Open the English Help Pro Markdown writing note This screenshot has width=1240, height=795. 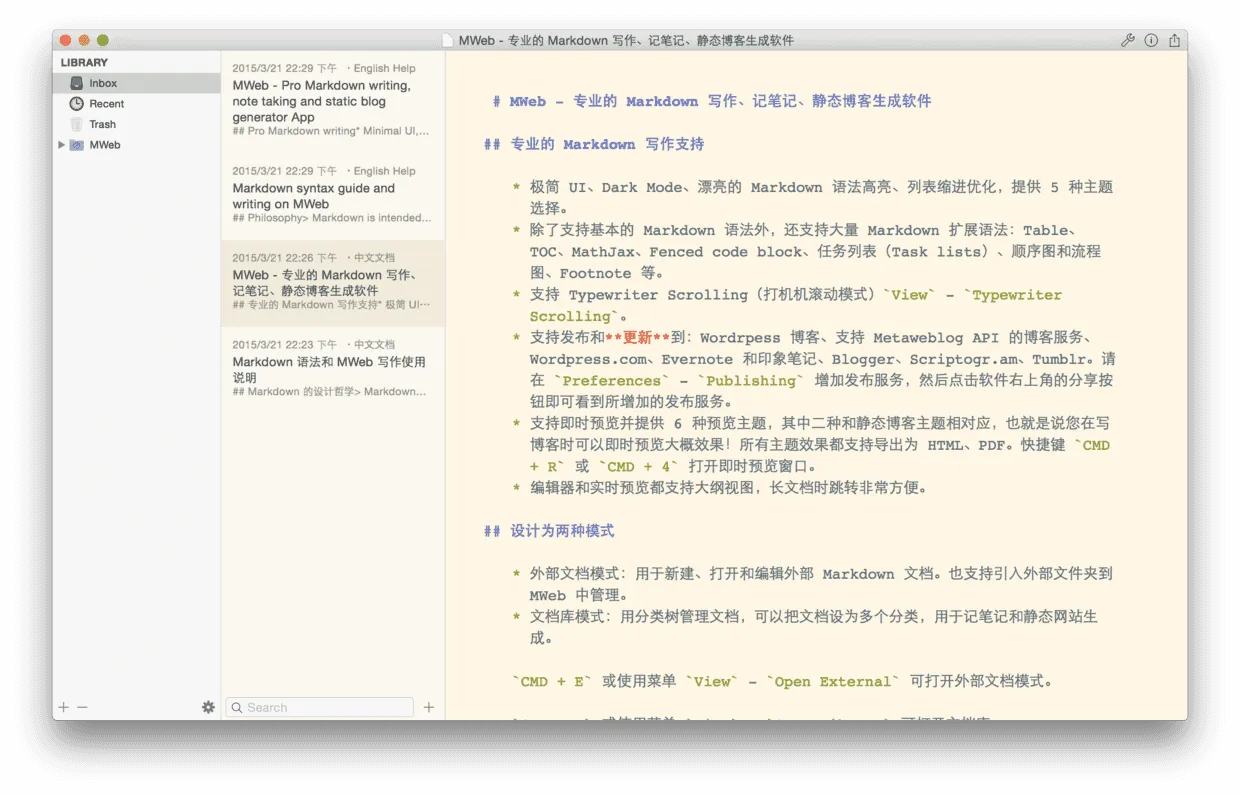(332, 101)
